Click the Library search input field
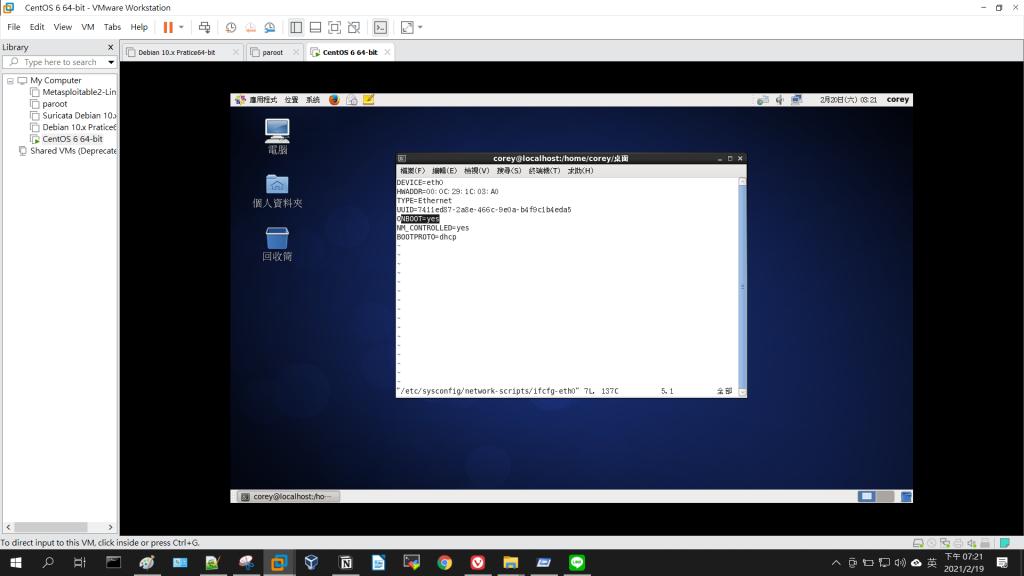Screen dimensions: 1024x576 pos(60,62)
